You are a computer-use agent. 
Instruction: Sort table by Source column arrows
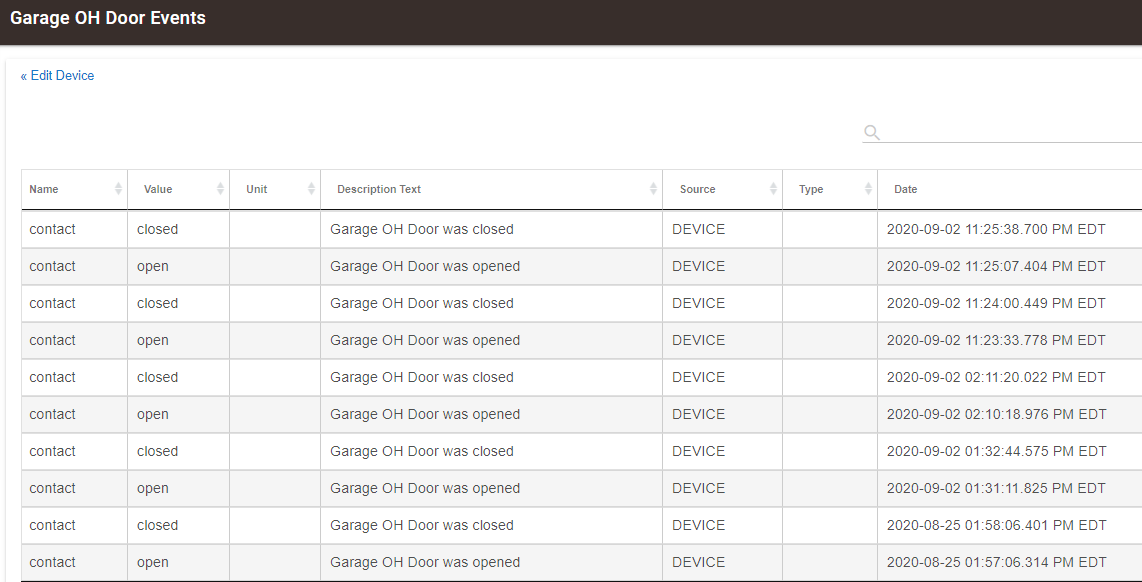(773, 189)
